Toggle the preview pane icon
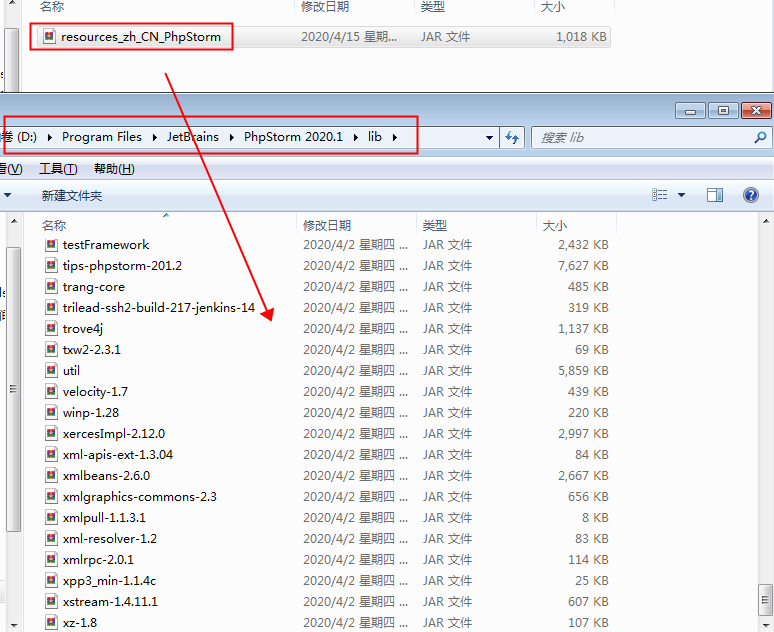774x632 pixels. coord(714,195)
